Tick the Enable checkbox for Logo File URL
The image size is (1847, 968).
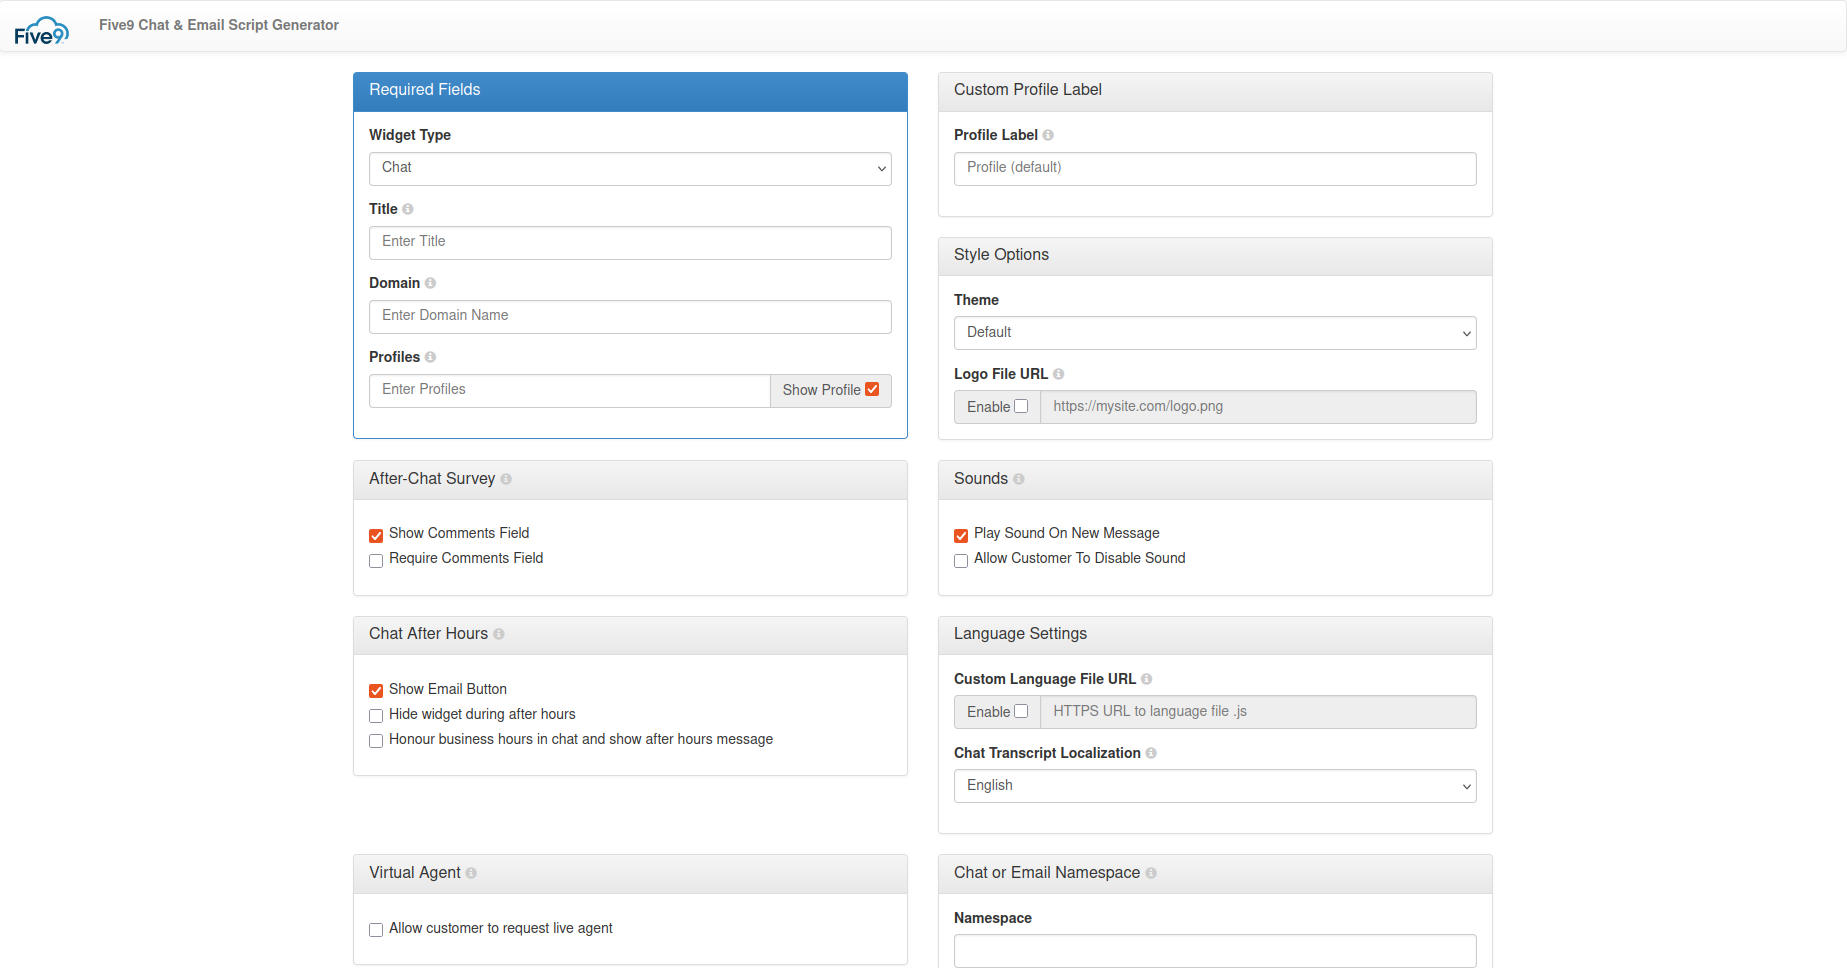1021,406
